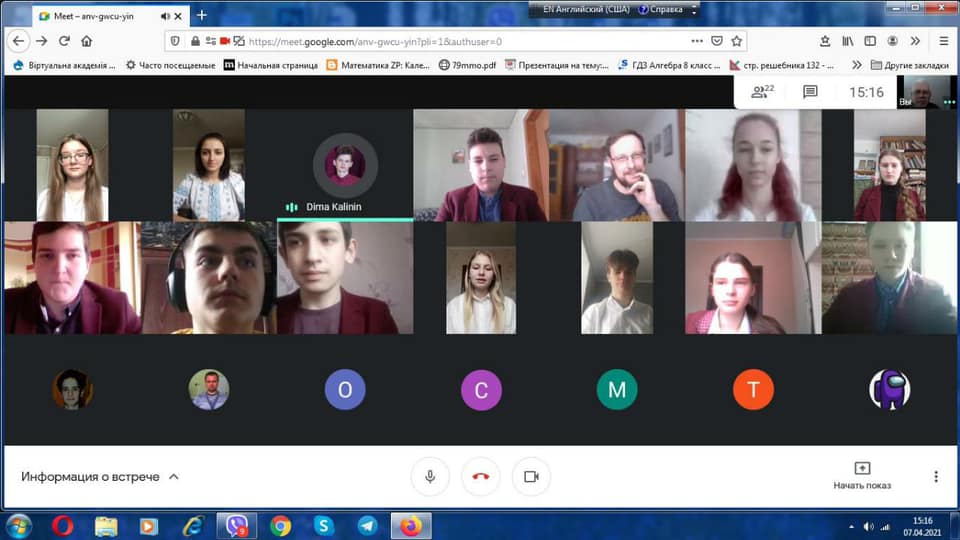This screenshot has height=540, width=960.
Task: Click Start presentation 'Начать показ'
Action: tap(862, 476)
